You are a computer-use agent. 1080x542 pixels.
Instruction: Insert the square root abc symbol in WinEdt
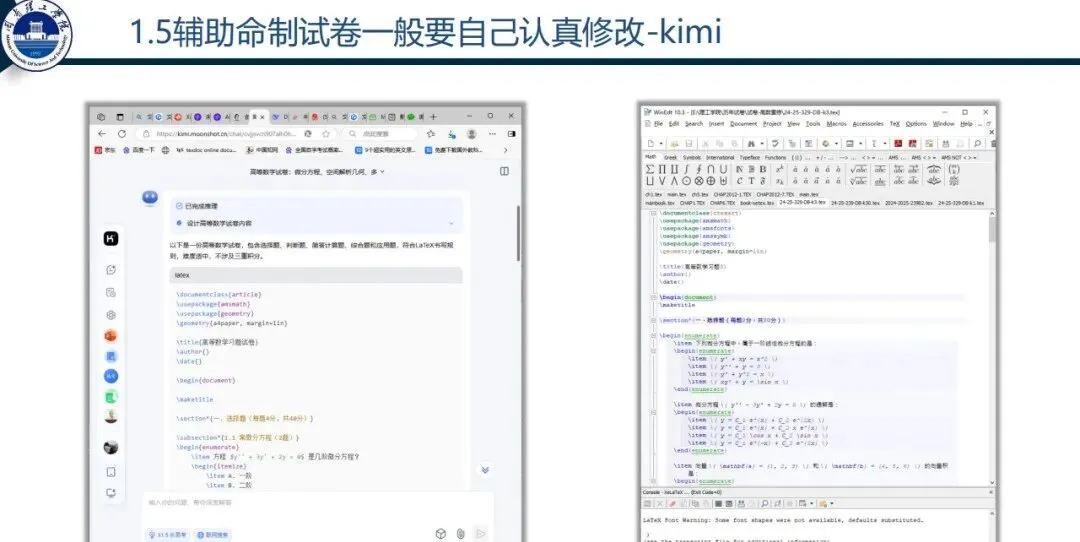pos(858,169)
